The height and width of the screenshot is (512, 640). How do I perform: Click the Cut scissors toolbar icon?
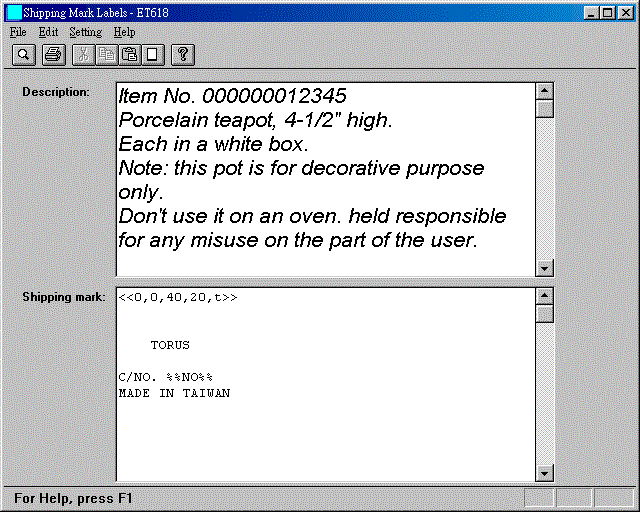point(85,54)
